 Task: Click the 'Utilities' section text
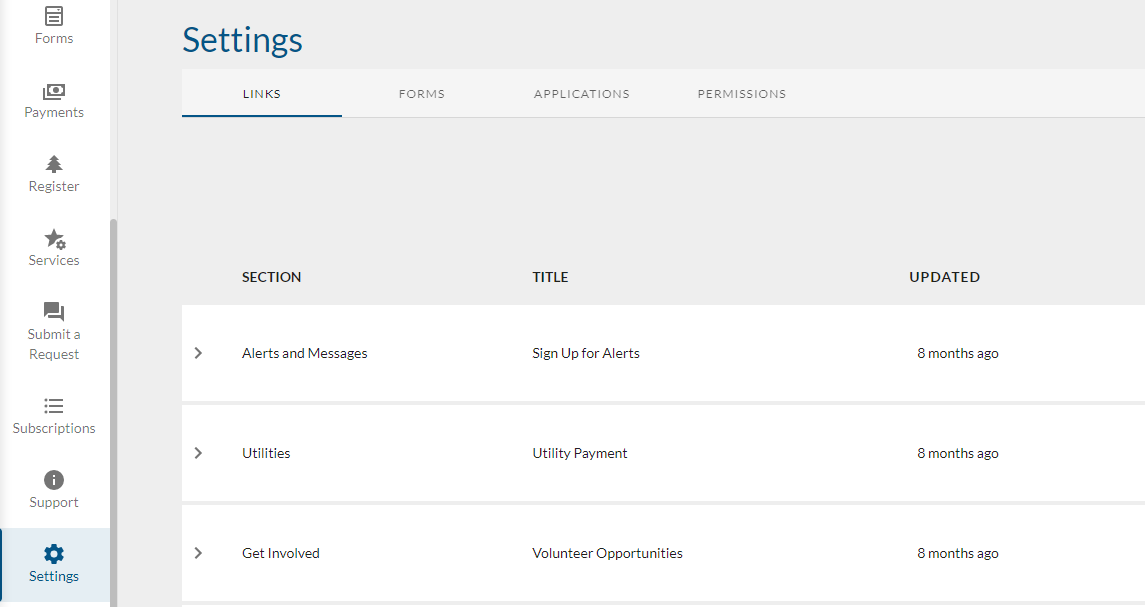(x=266, y=453)
